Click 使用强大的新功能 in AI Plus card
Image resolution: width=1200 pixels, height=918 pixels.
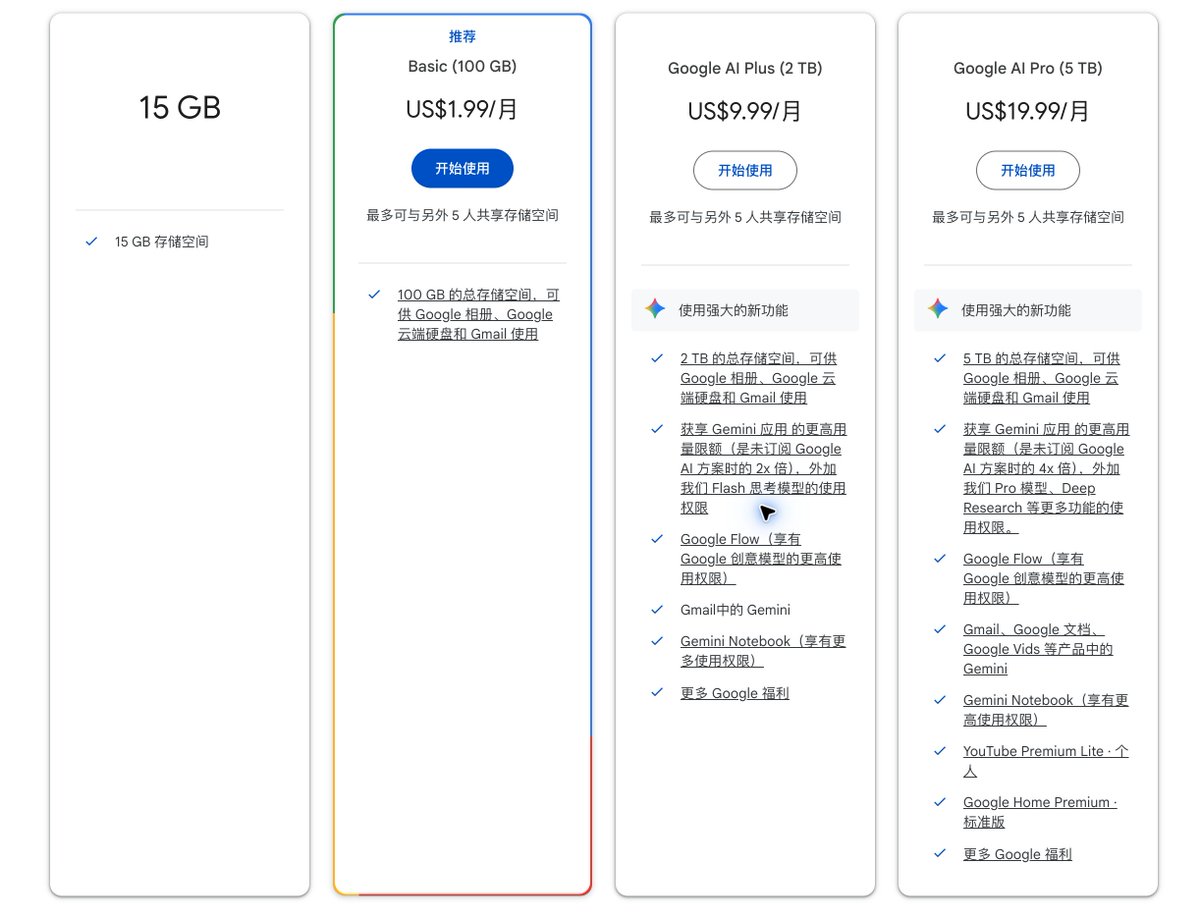point(733,310)
